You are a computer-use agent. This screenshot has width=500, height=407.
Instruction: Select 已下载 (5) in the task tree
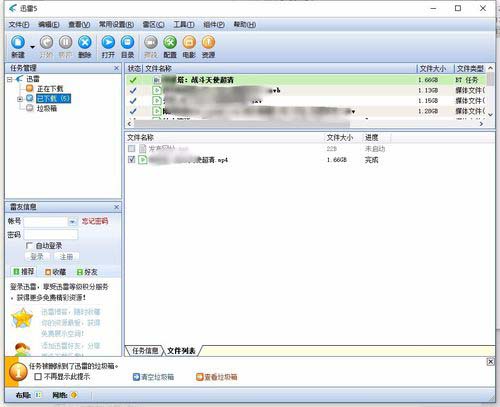53,98
